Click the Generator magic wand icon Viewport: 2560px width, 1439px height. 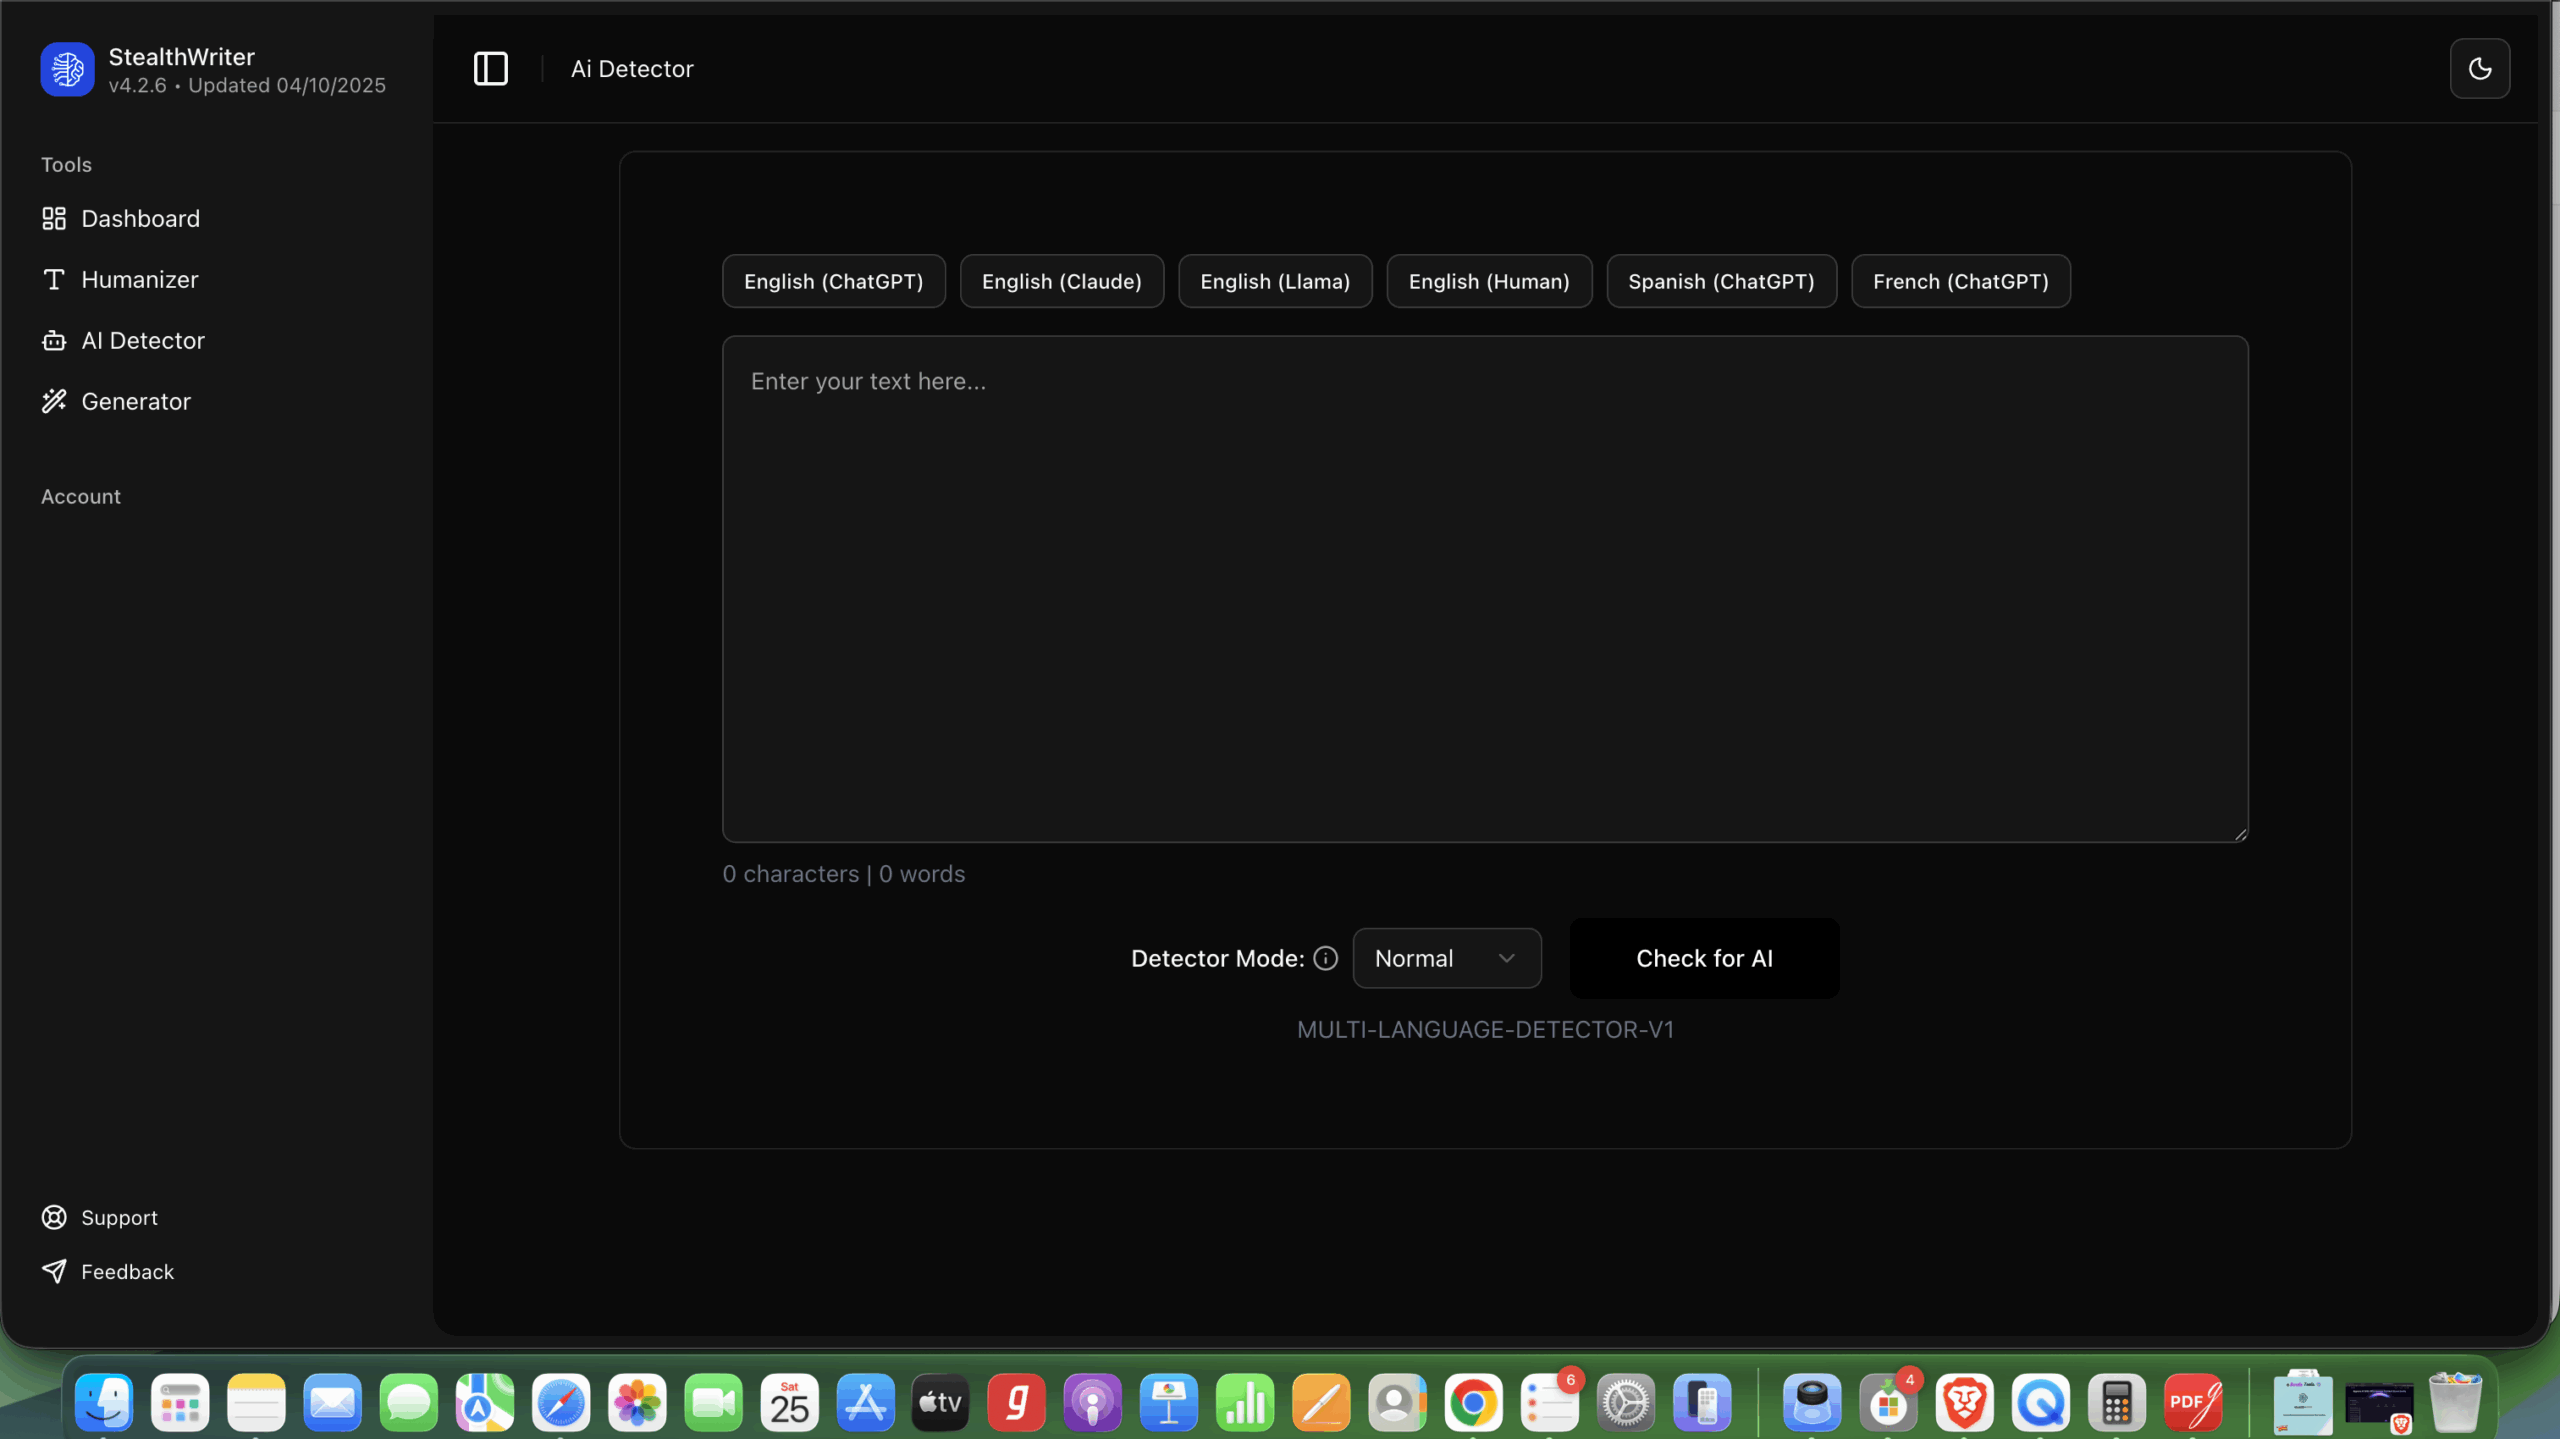54,401
